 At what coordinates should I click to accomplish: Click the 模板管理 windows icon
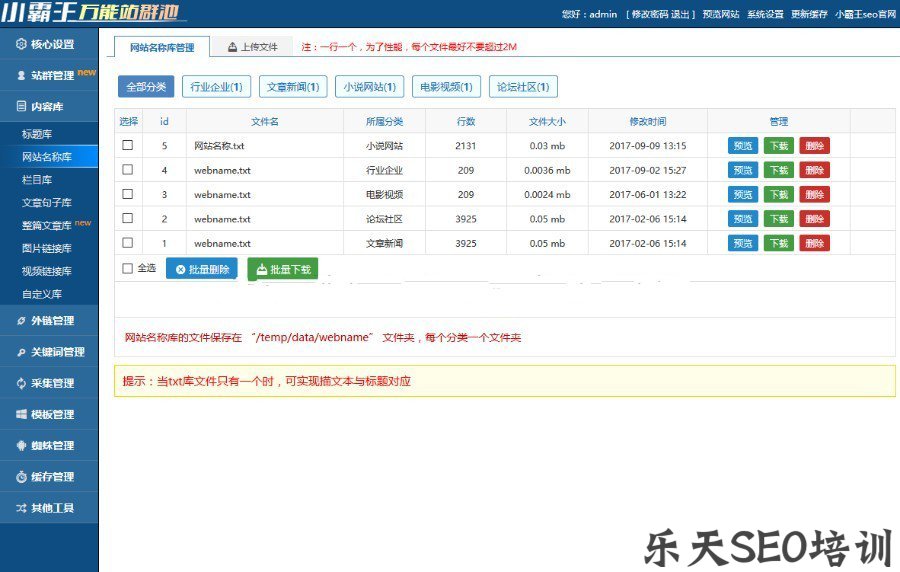coord(21,414)
